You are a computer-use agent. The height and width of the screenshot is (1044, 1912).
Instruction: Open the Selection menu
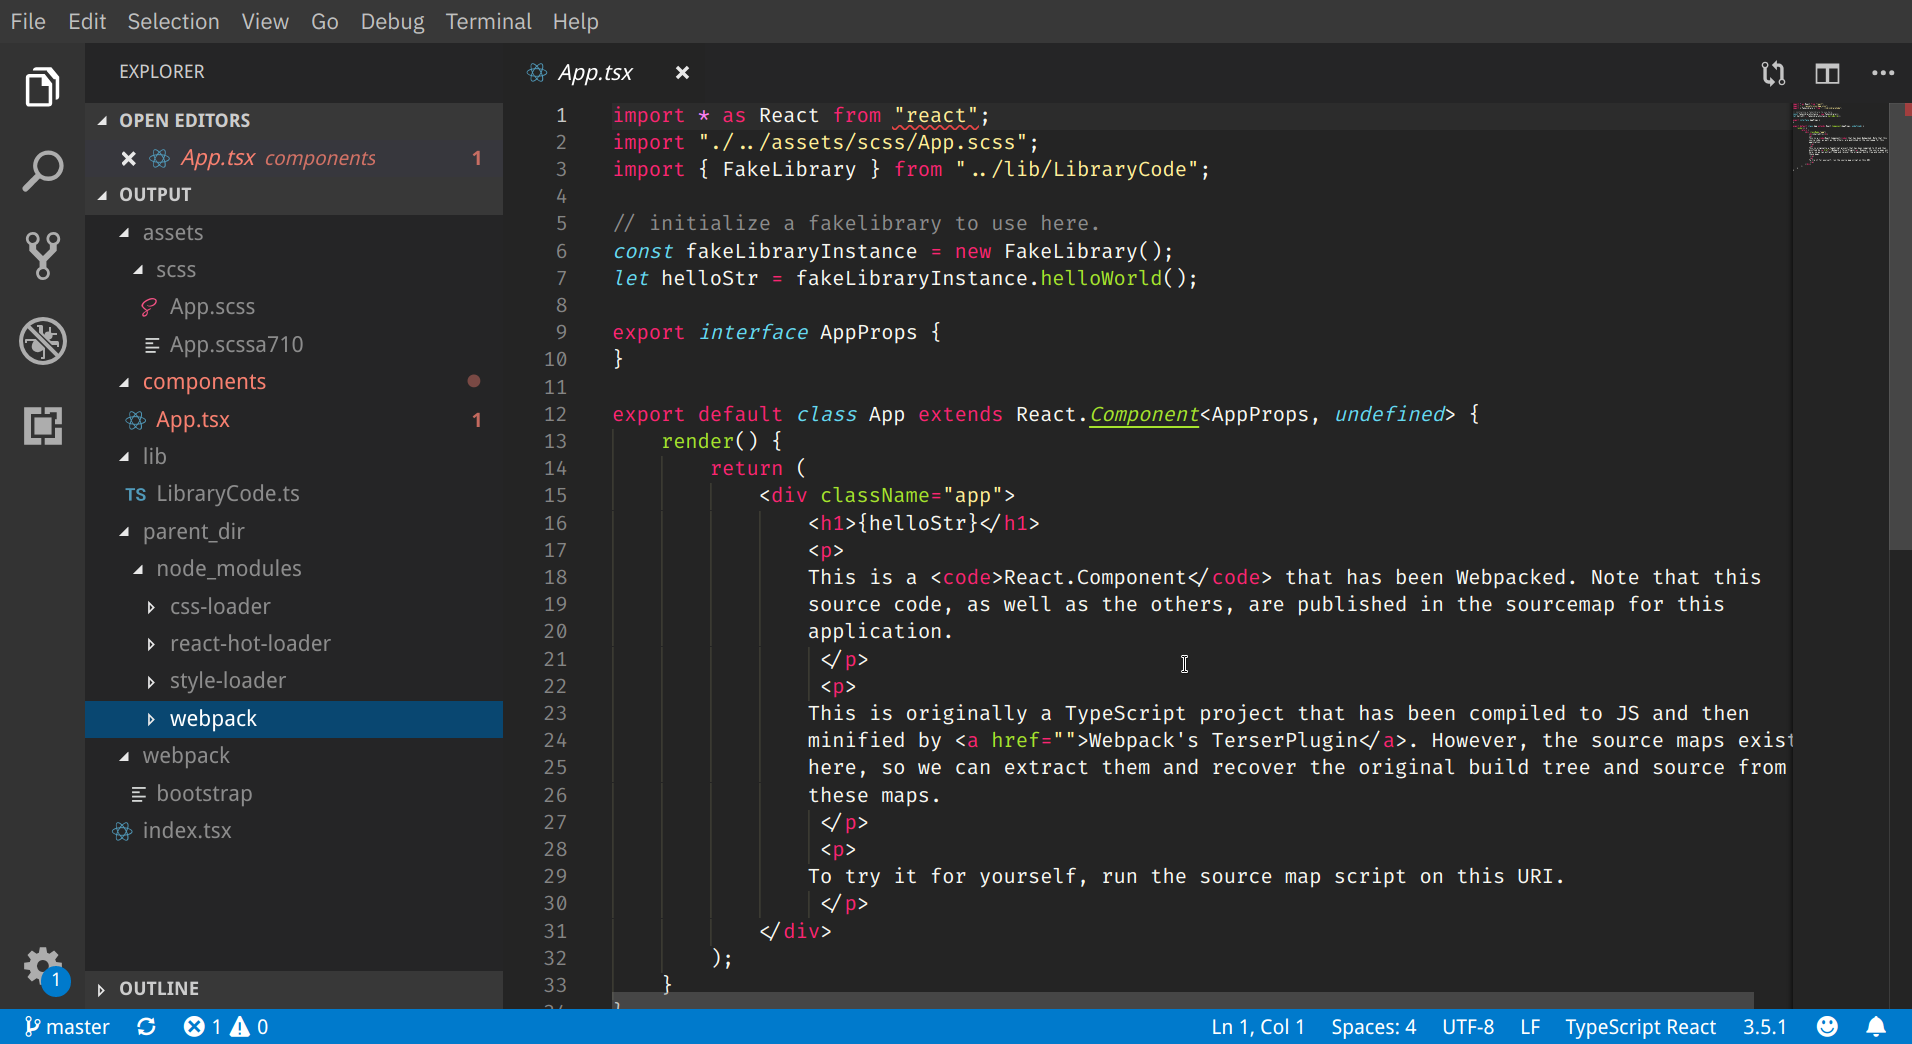173,21
